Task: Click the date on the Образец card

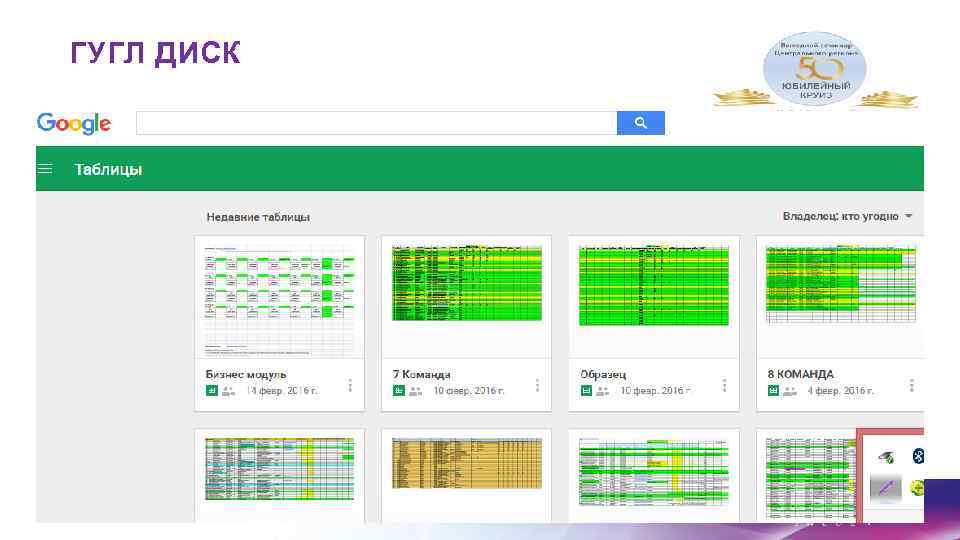Action: tap(656, 391)
